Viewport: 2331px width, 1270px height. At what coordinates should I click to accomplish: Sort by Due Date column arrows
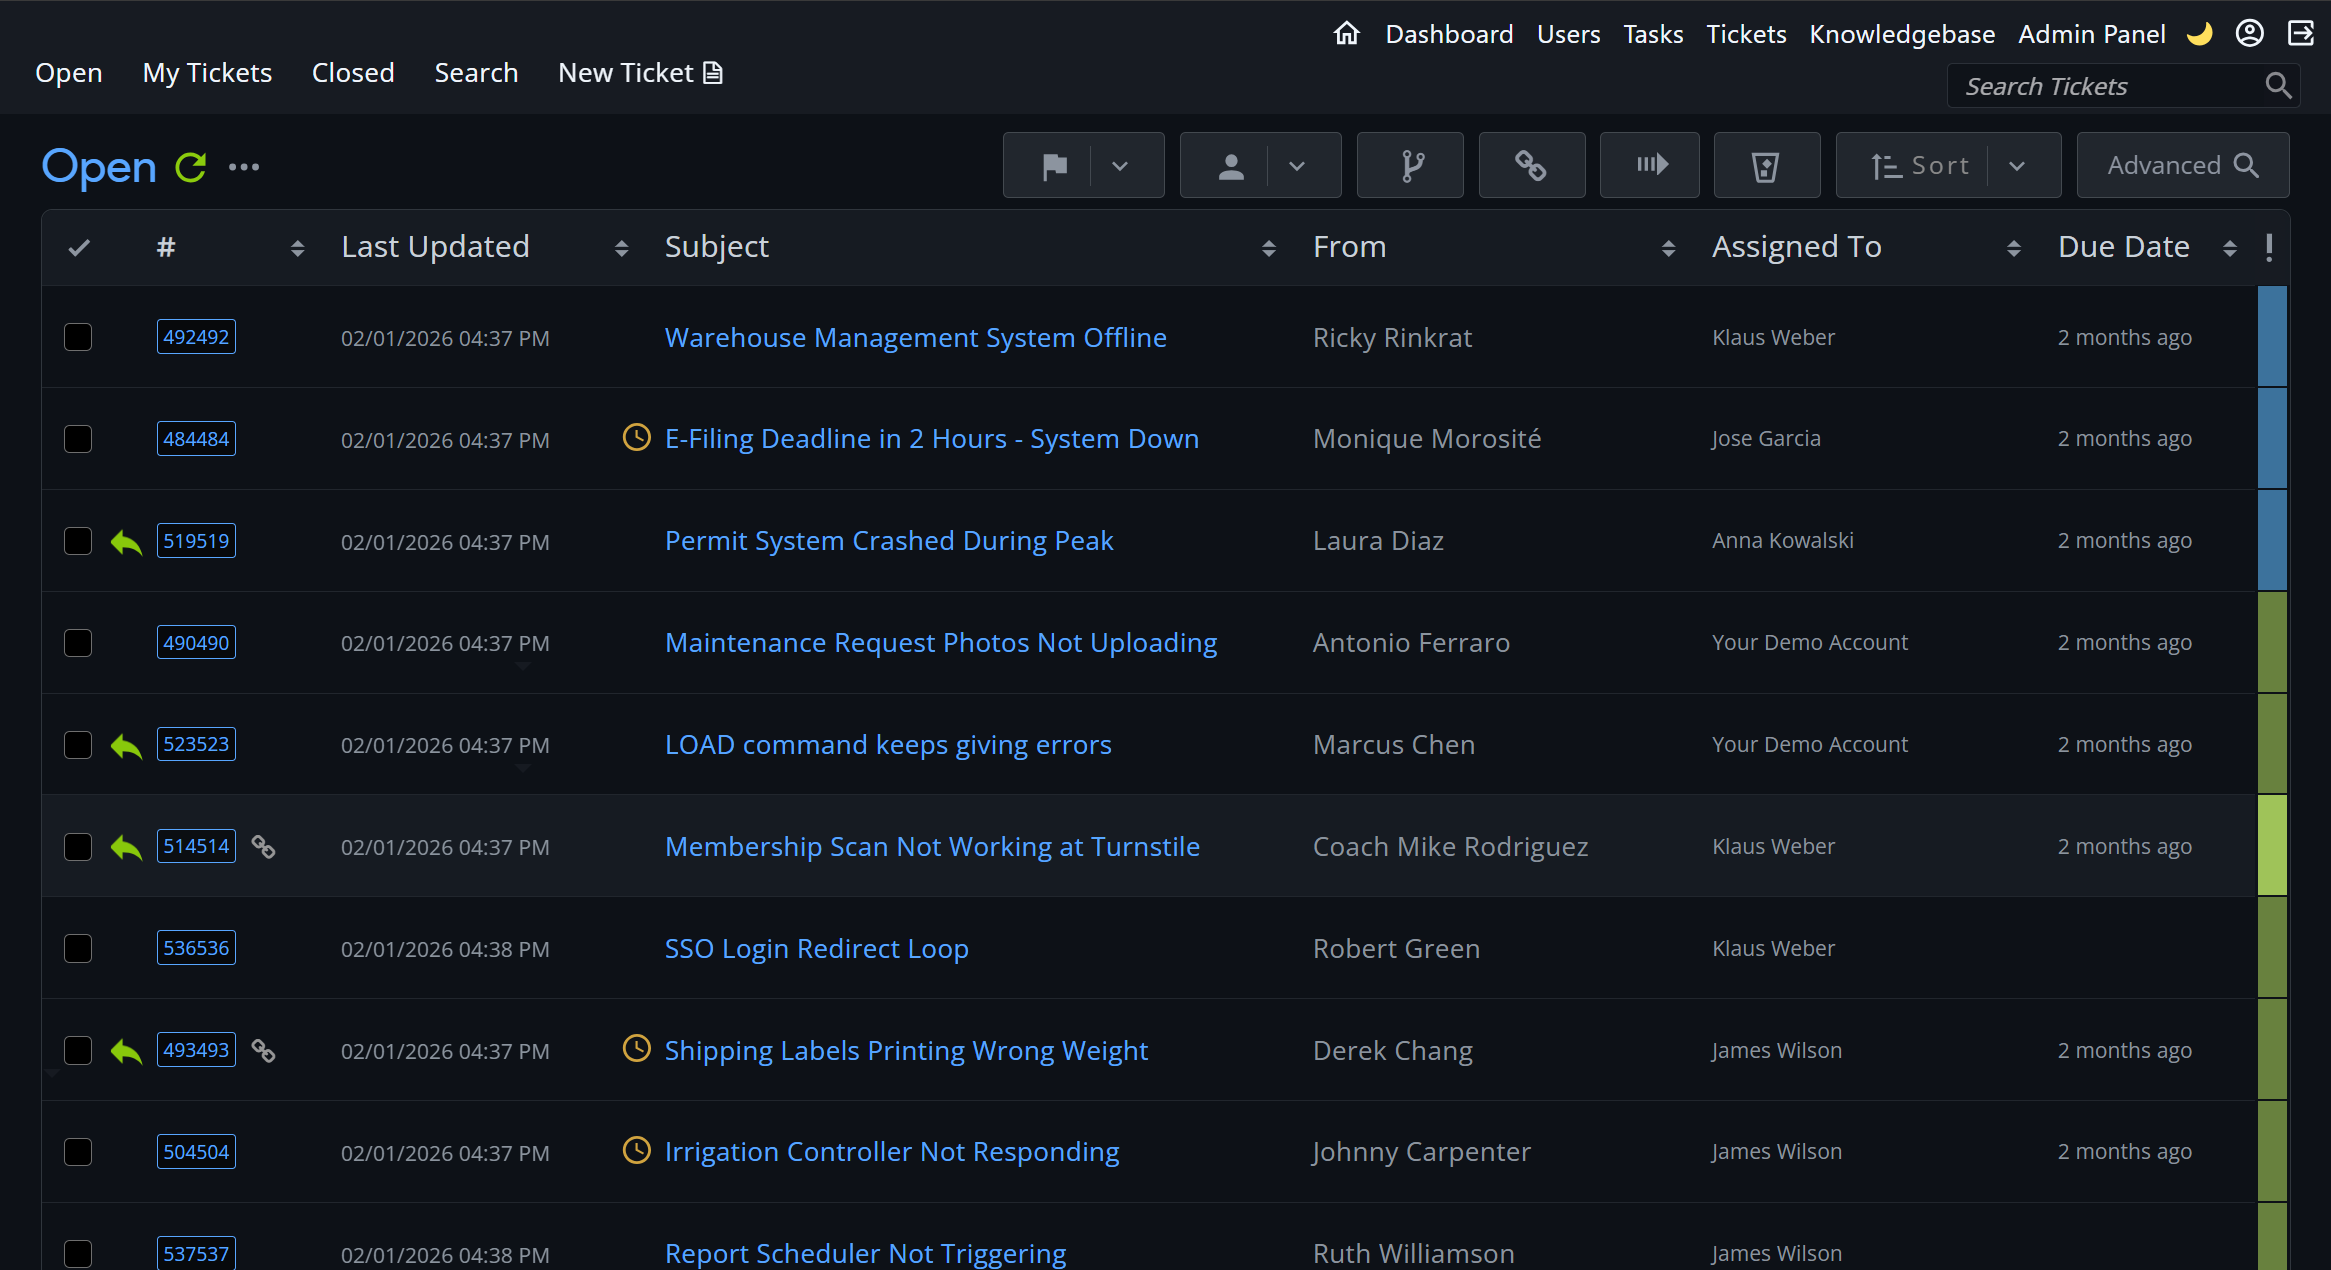2230,248
